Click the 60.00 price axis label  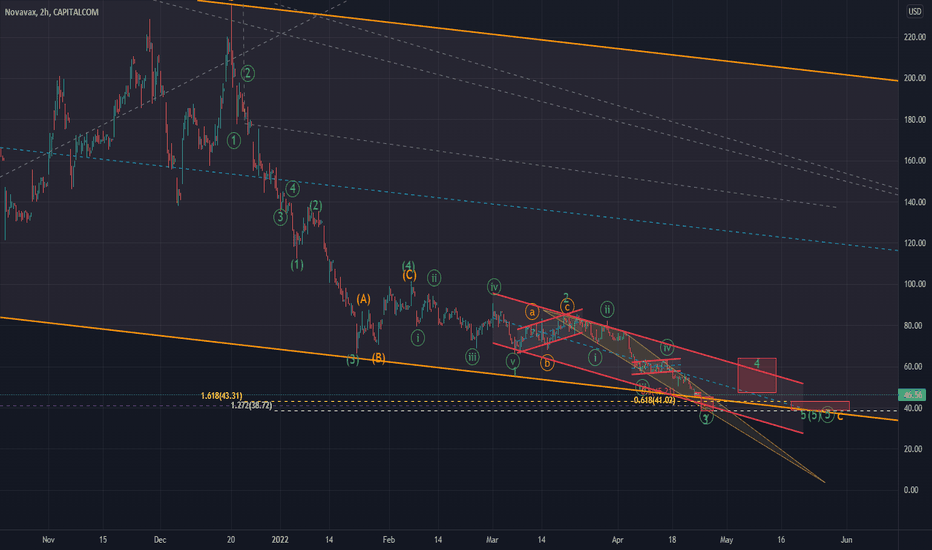(x=913, y=367)
